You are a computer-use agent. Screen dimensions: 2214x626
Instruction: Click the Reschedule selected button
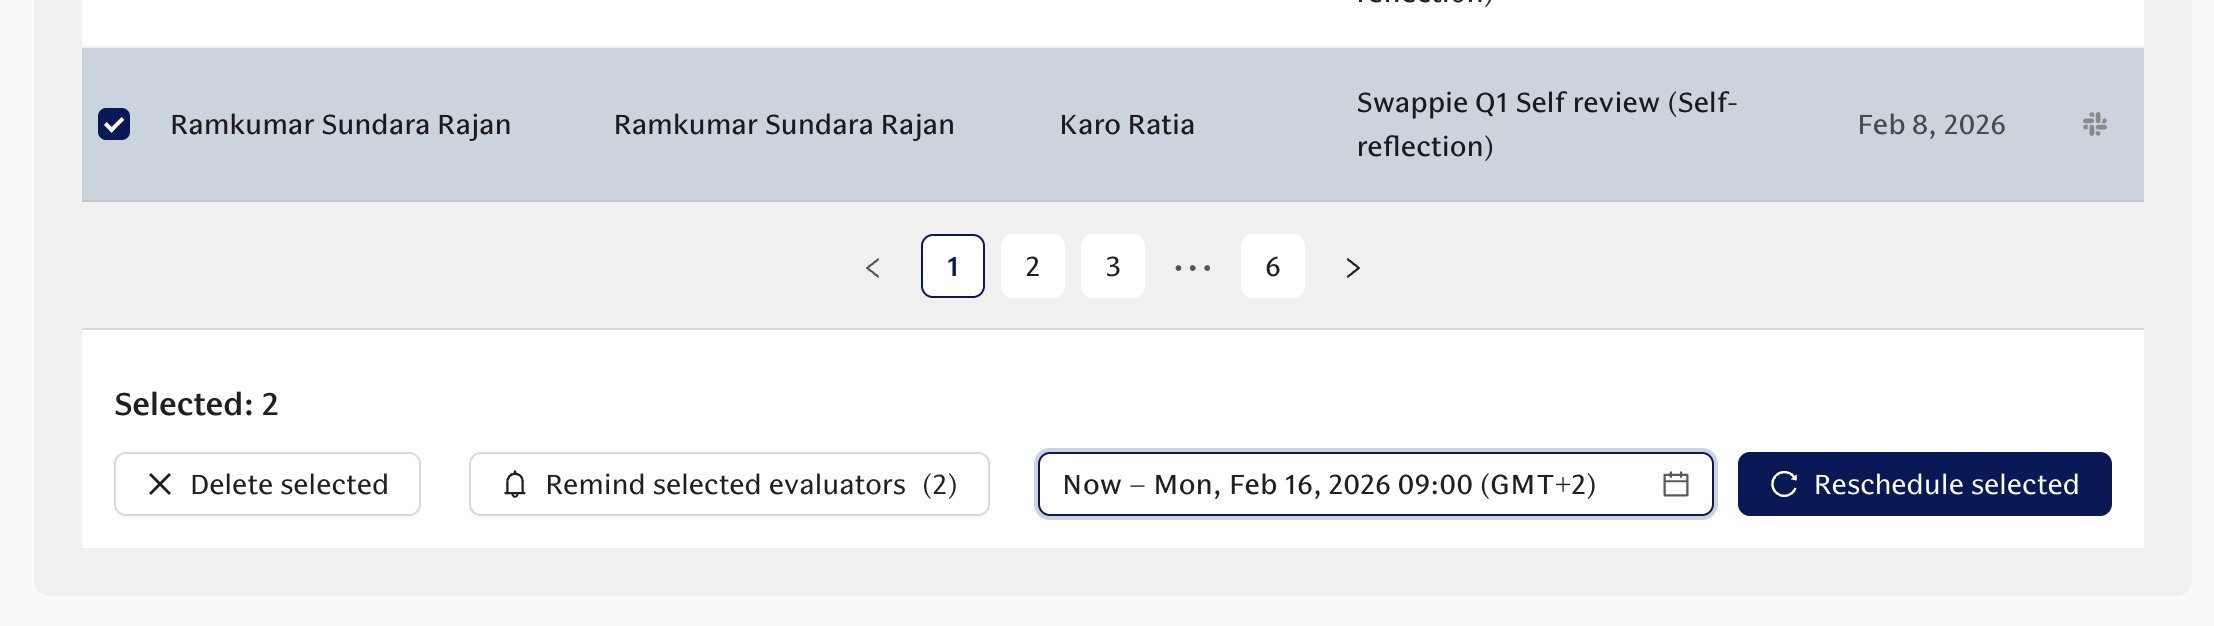click(x=1924, y=484)
